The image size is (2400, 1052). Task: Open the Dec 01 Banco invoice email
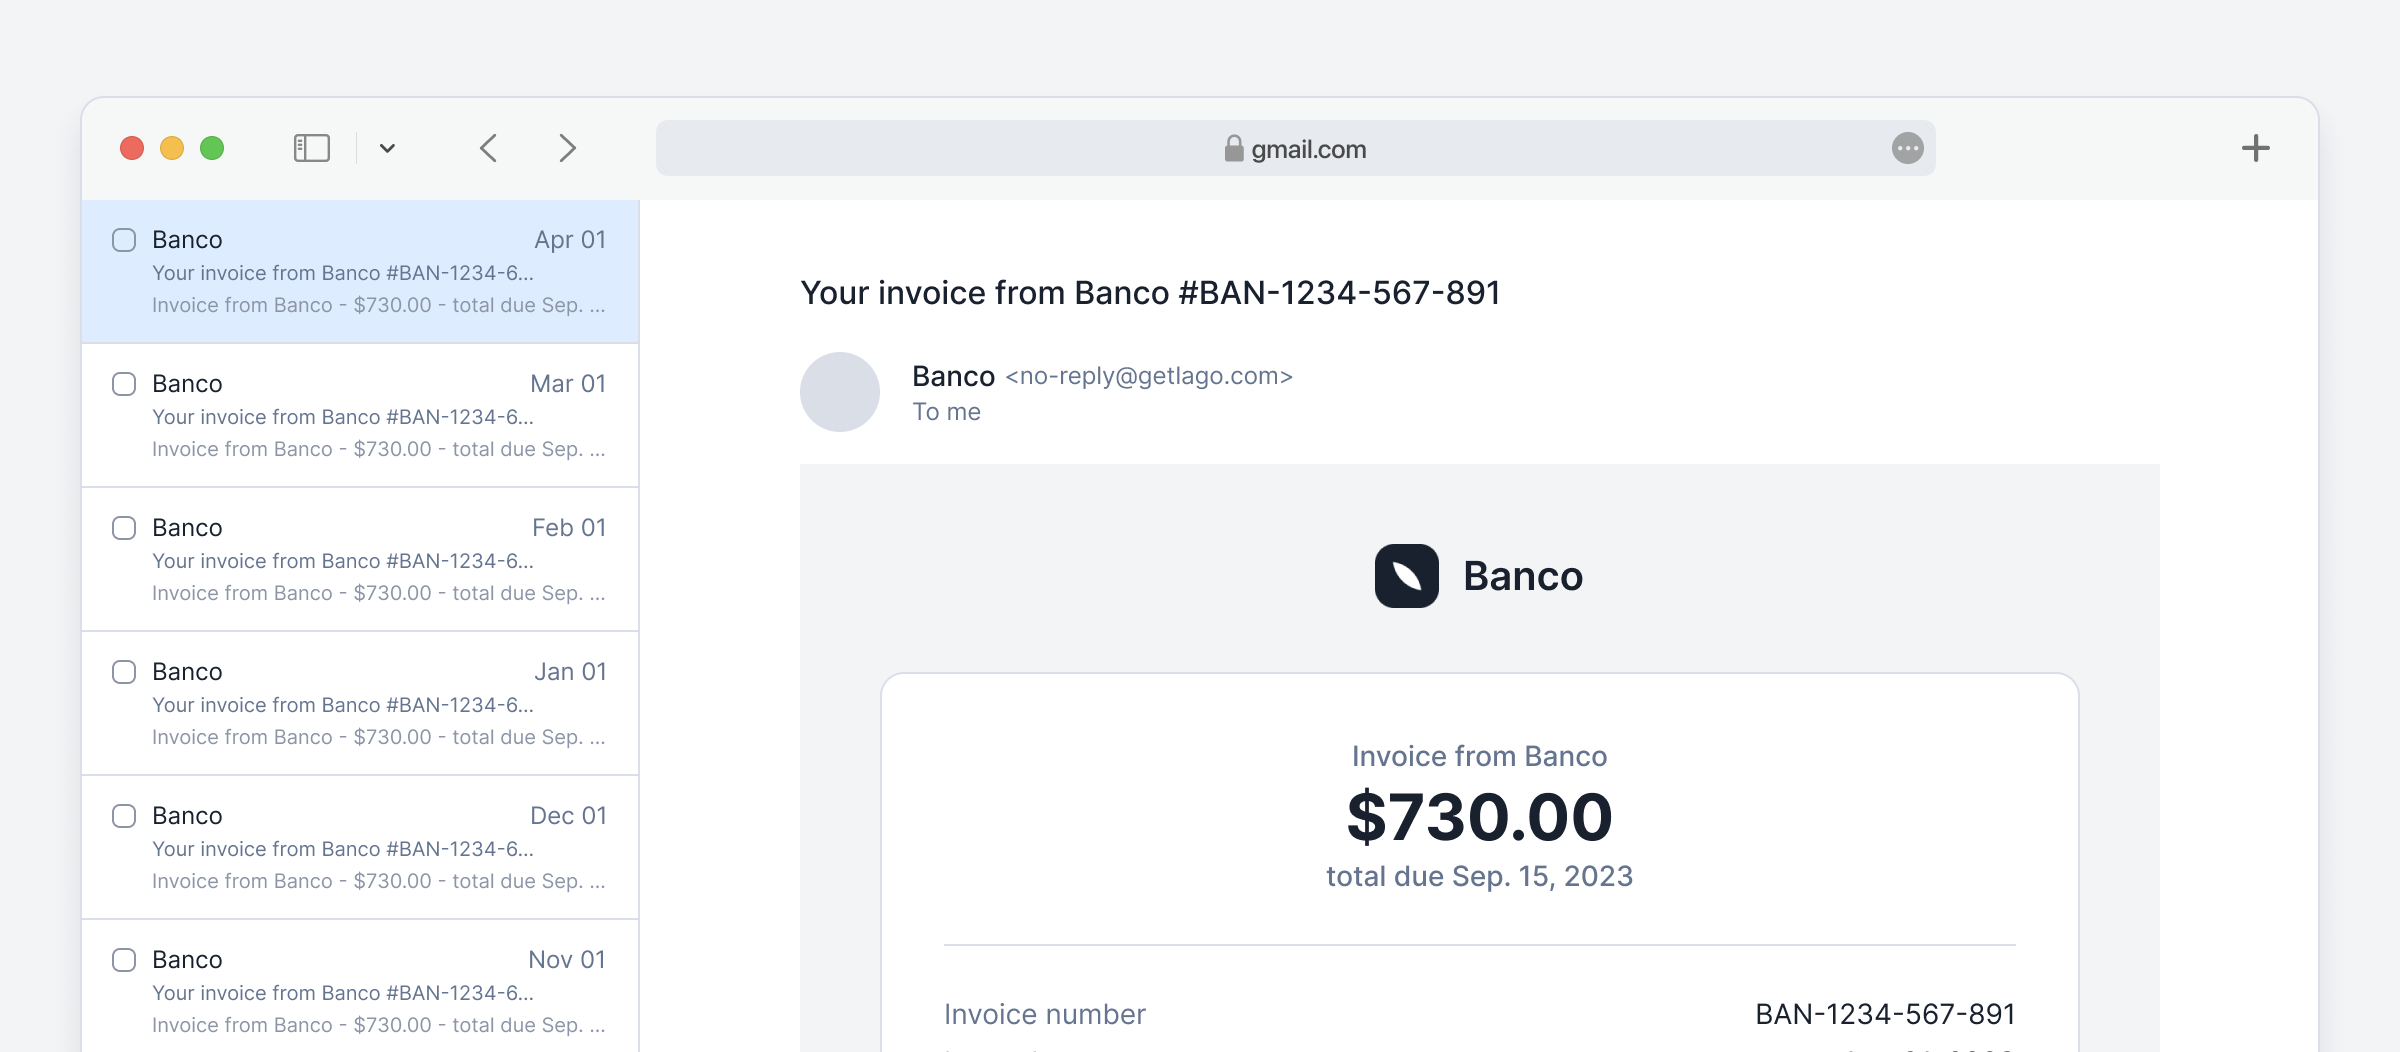[360, 847]
